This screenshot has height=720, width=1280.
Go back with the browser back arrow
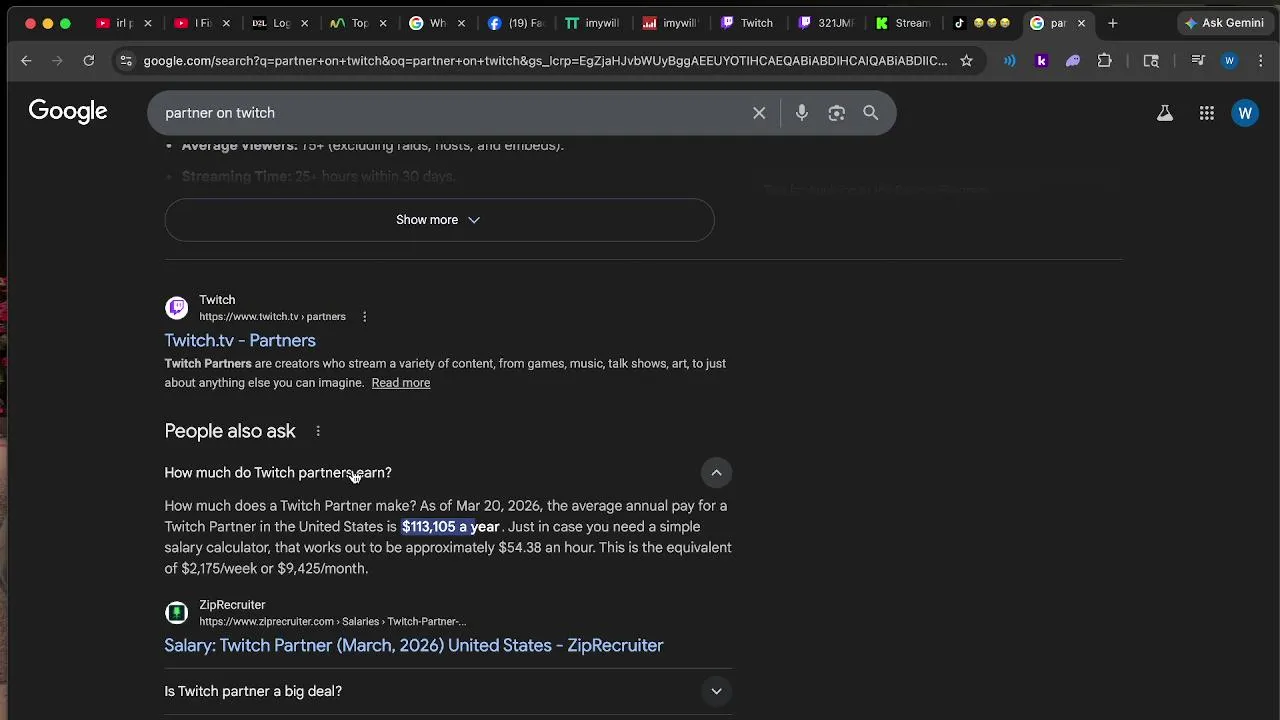tap(26, 61)
